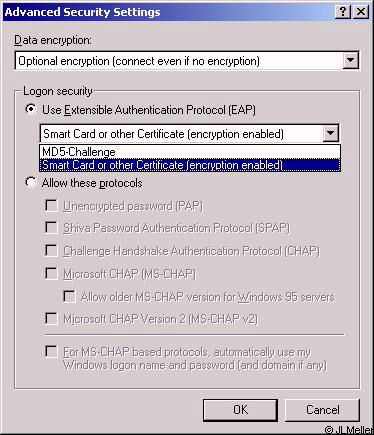Close the Advanced Security Settings dialog
374x435 pixels.
(361, 12)
